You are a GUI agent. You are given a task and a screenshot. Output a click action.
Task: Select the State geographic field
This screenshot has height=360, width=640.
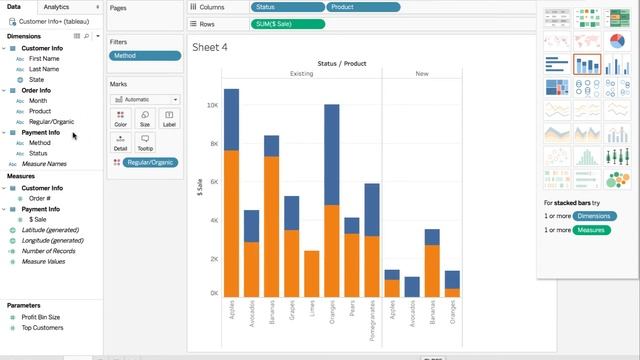[x=36, y=80]
